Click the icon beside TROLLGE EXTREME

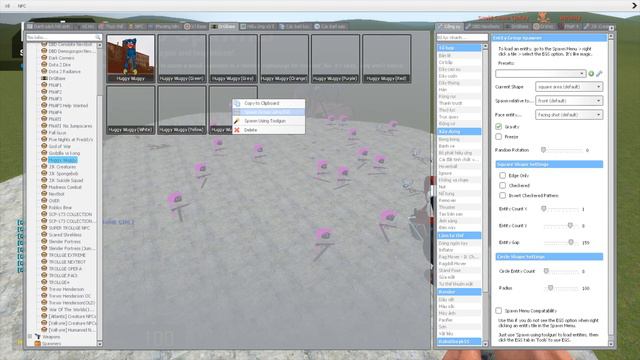(44, 255)
